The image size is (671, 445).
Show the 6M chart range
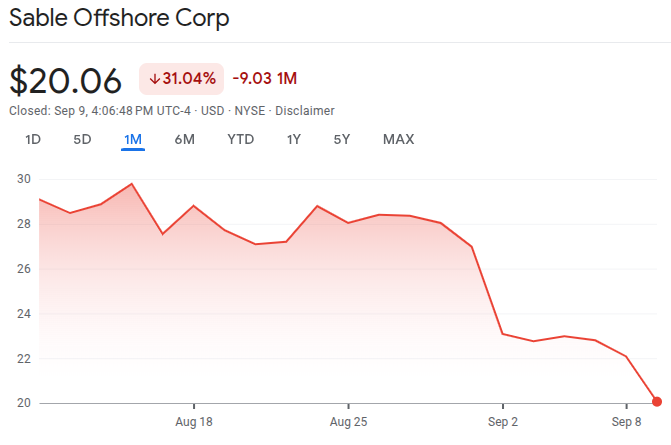click(184, 139)
